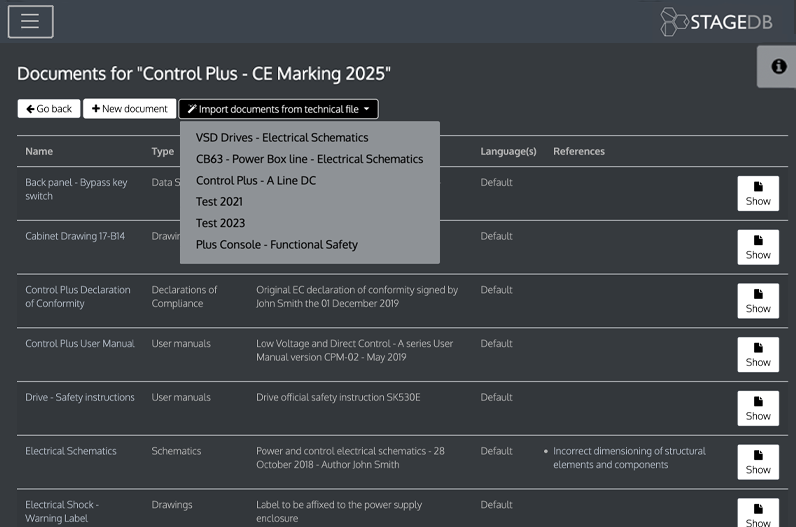Click the info icon on right edge
This screenshot has height=527, width=796.
click(777, 66)
